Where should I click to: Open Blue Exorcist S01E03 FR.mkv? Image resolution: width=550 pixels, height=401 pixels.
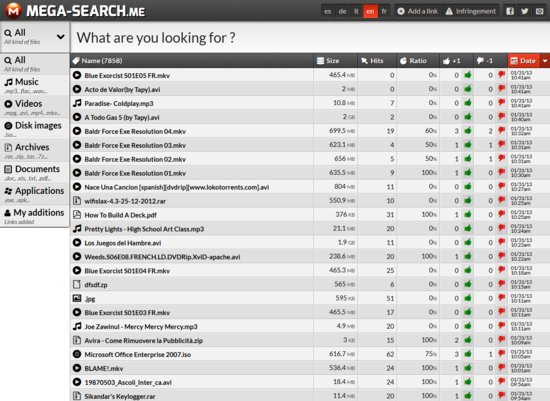[x=127, y=312]
